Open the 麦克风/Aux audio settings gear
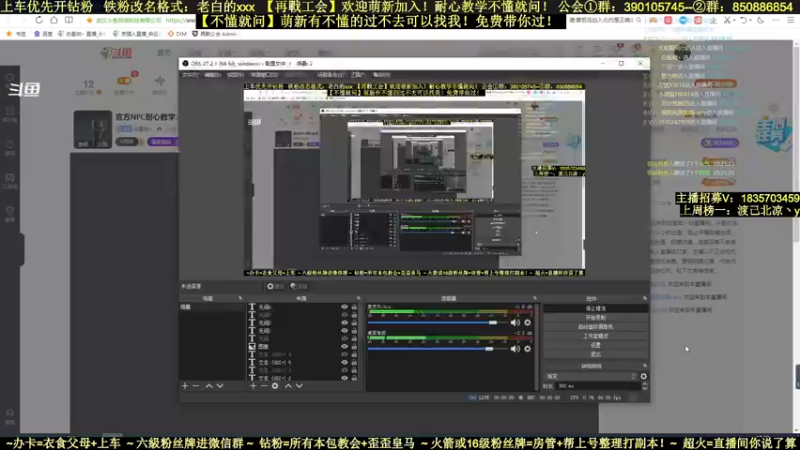This screenshot has height=450, width=800. tap(528, 322)
